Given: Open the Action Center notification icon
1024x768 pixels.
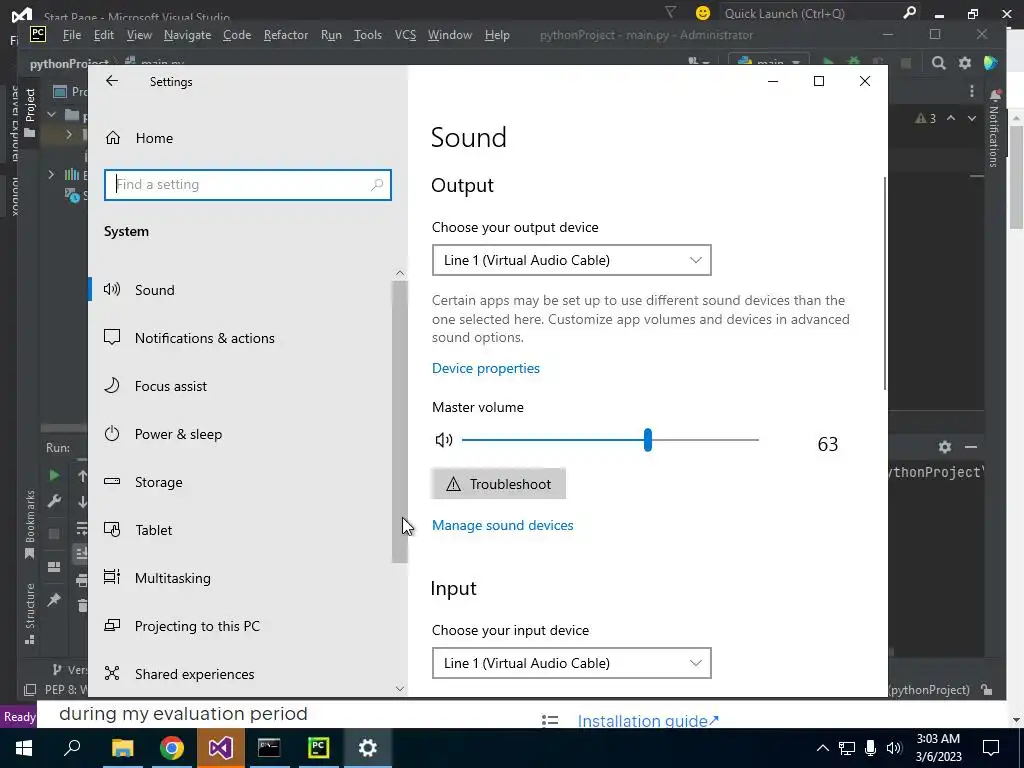Looking at the screenshot, I should (x=991, y=748).
